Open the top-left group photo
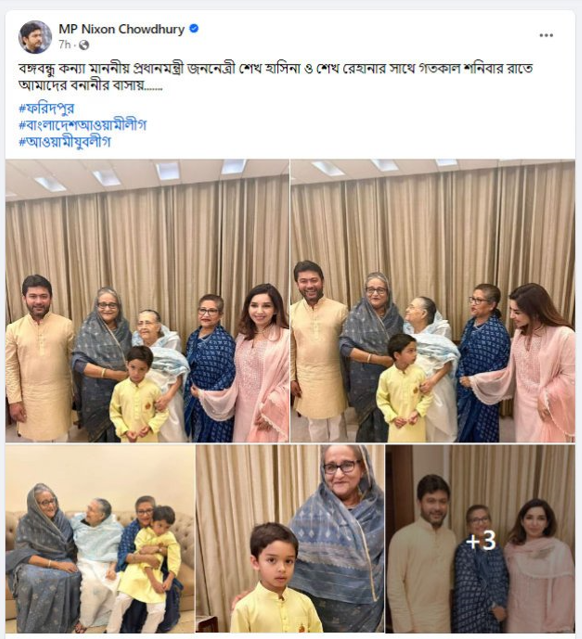Image resolution: width=582 pixels, height=639 pixels. click(147, 301)
